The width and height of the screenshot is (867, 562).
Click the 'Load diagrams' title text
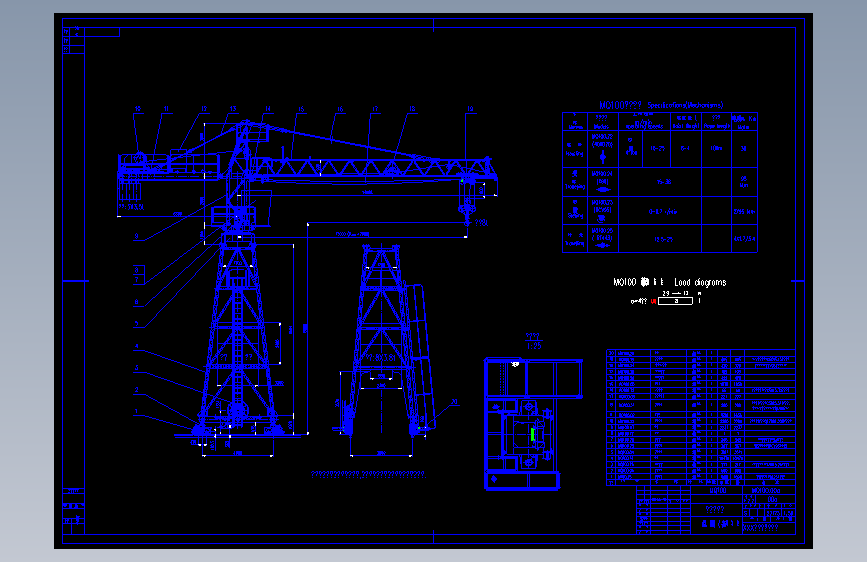point(700,283)
